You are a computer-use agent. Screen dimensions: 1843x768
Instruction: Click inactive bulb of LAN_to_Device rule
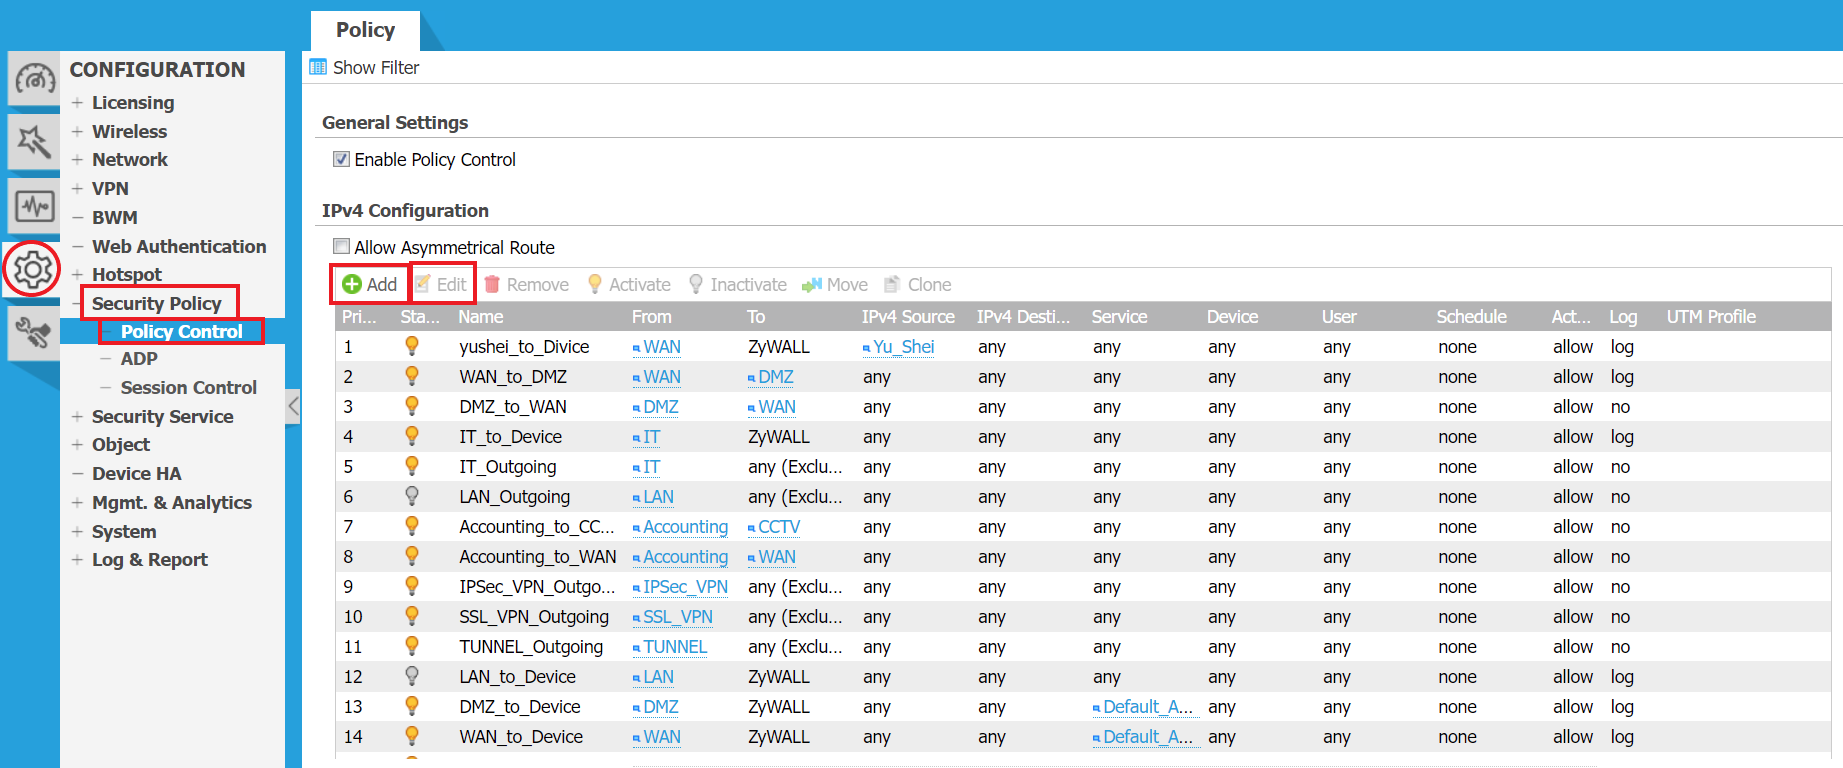click(411, 676)
